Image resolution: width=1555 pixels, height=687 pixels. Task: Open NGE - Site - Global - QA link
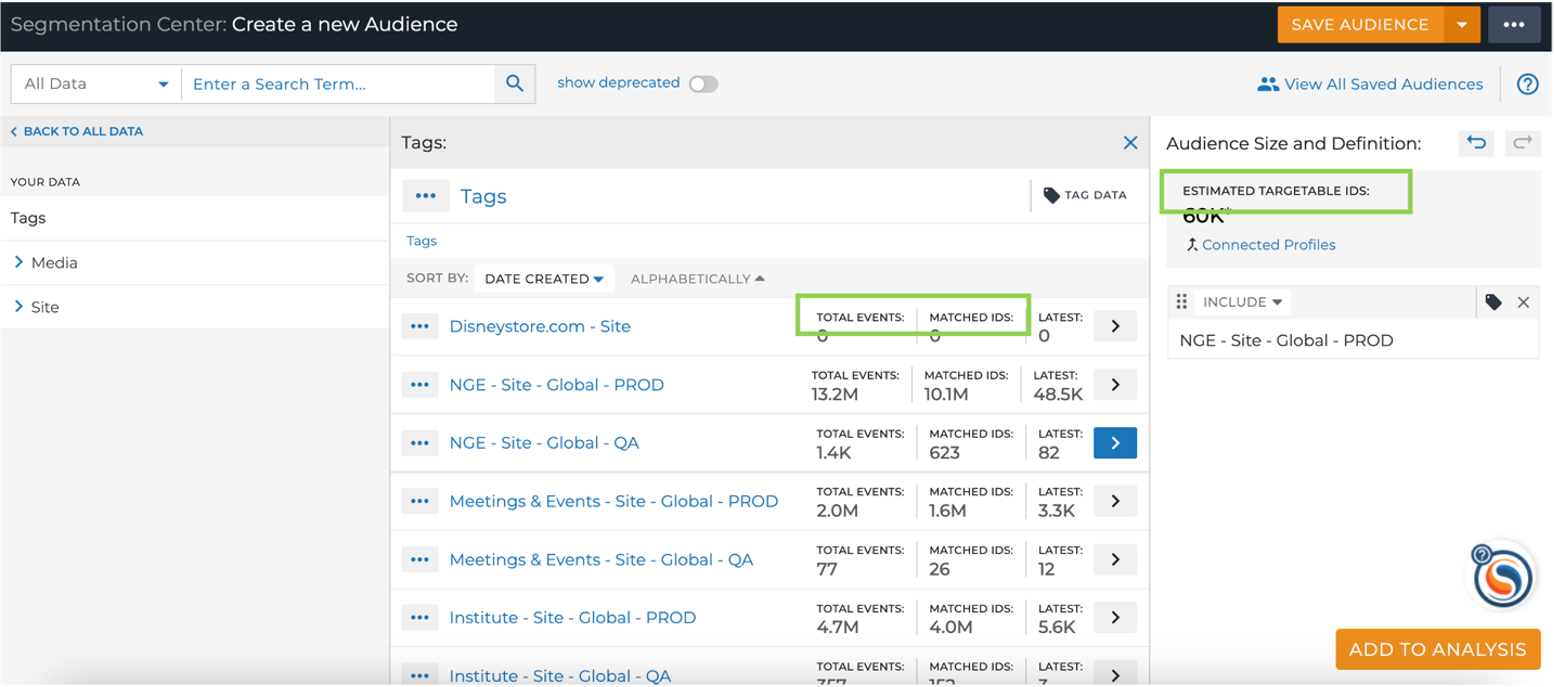click(x=544, y=443)
